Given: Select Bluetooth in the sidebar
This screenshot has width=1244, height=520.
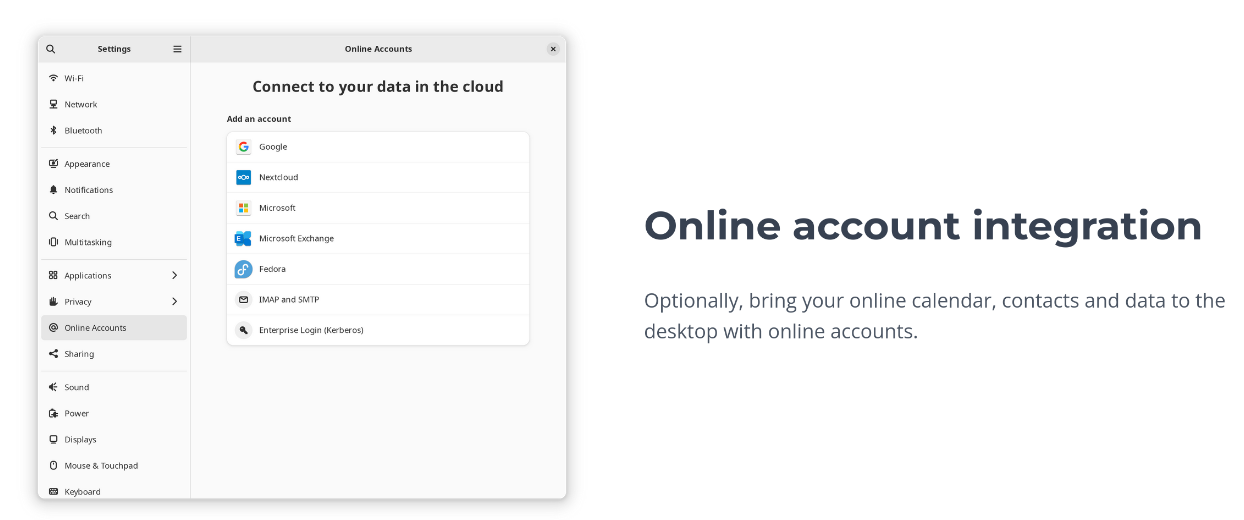Looking at the screenshot, I should 114,130.
